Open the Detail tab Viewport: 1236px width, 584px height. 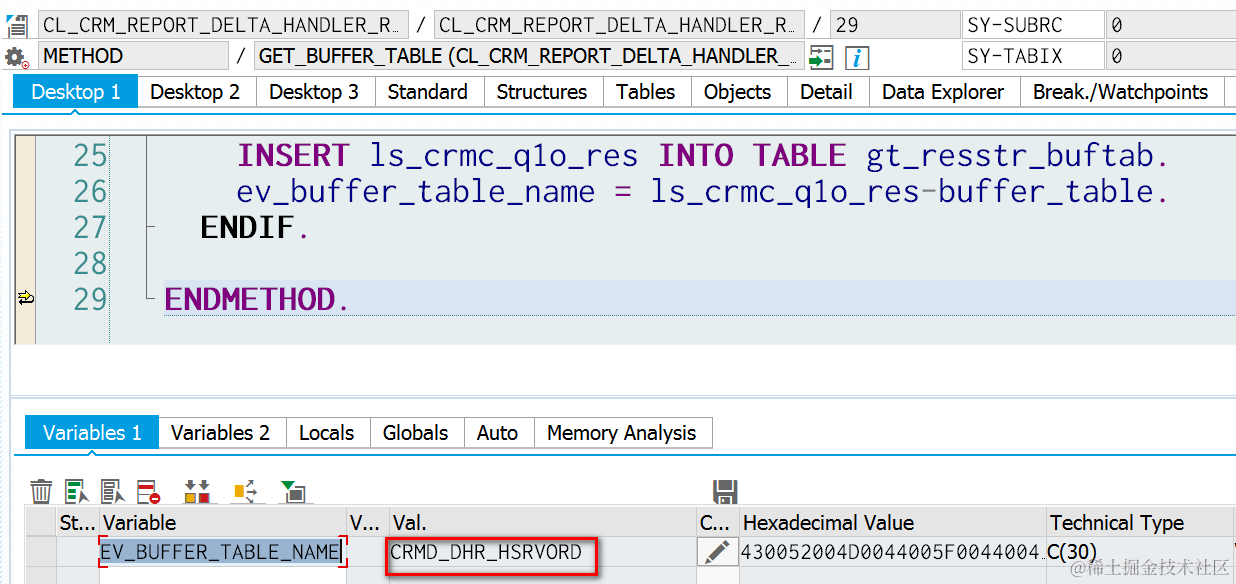(x=827, y=92)
